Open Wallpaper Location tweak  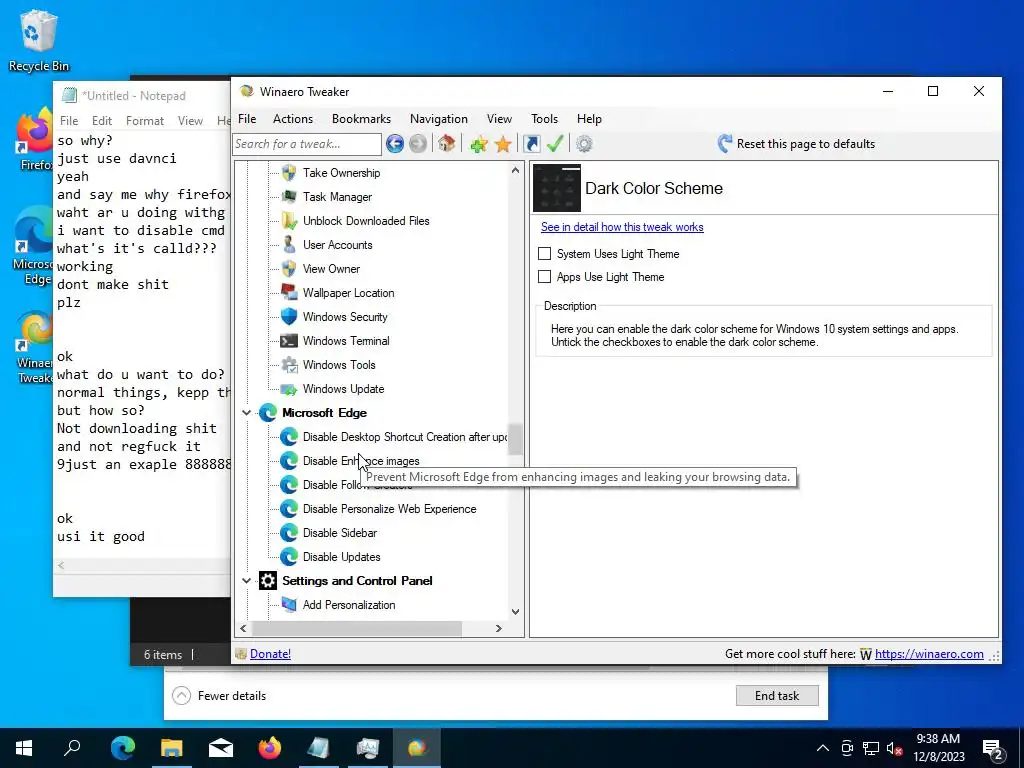348,293
